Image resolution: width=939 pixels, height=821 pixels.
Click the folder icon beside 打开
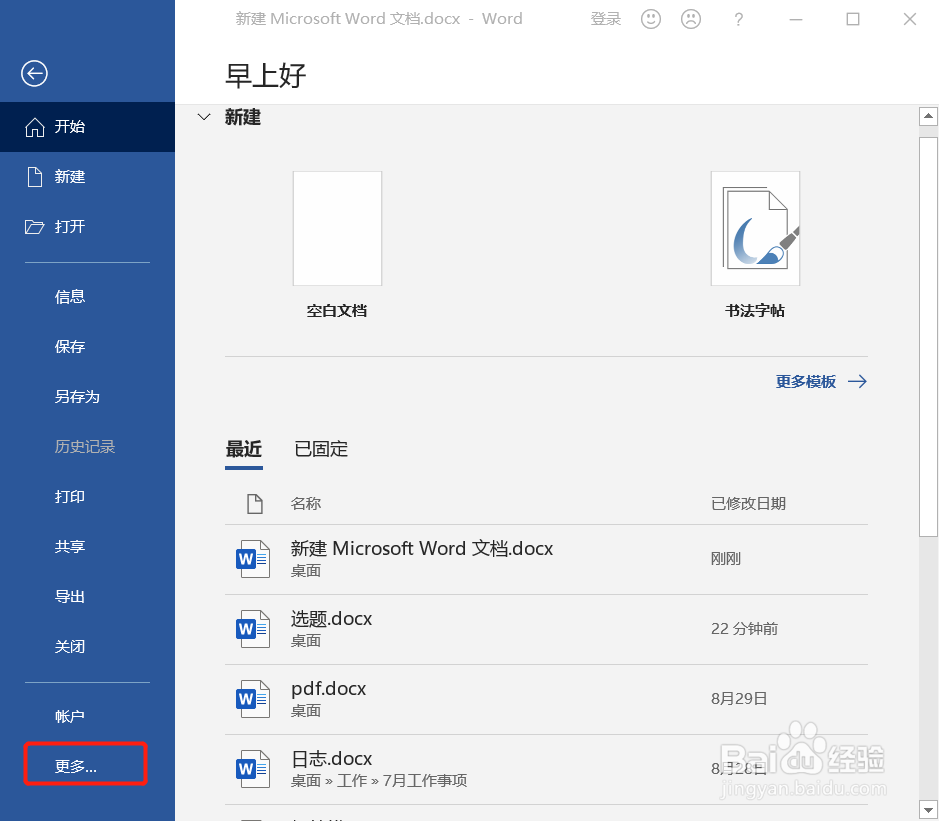tap(34, 227)
